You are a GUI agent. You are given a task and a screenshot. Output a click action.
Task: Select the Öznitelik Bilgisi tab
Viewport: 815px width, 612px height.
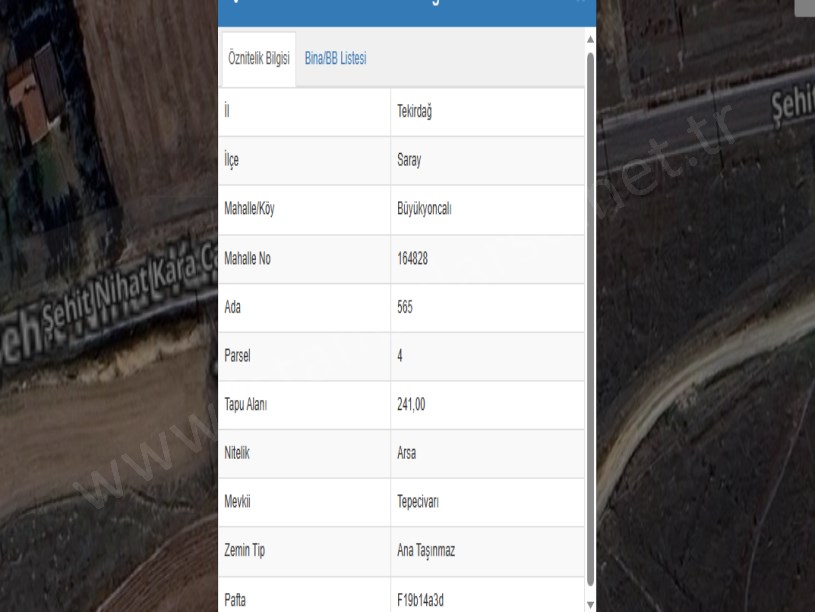(x=258, y=59)
